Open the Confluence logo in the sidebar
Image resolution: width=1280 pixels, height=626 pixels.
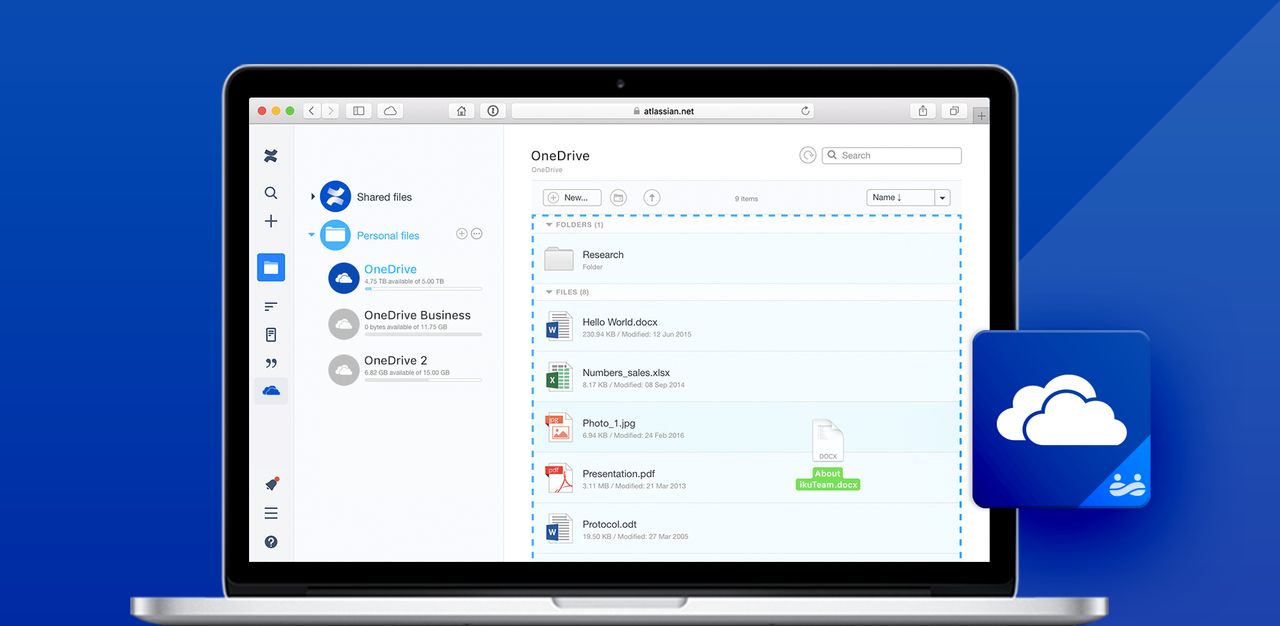(x=270, y=156)
